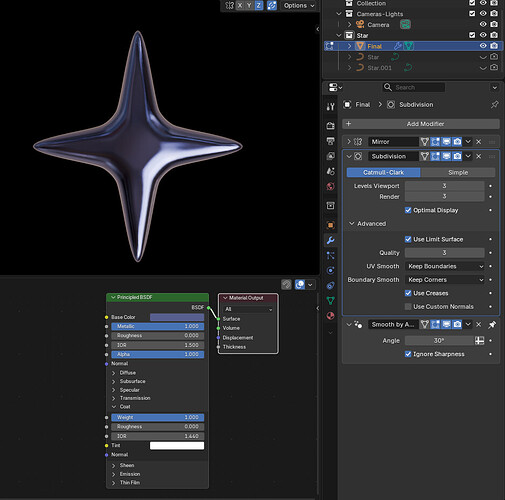505x500 pixels.
Task: Open the View Layer properties tab
Action: (x=330, y=156)
